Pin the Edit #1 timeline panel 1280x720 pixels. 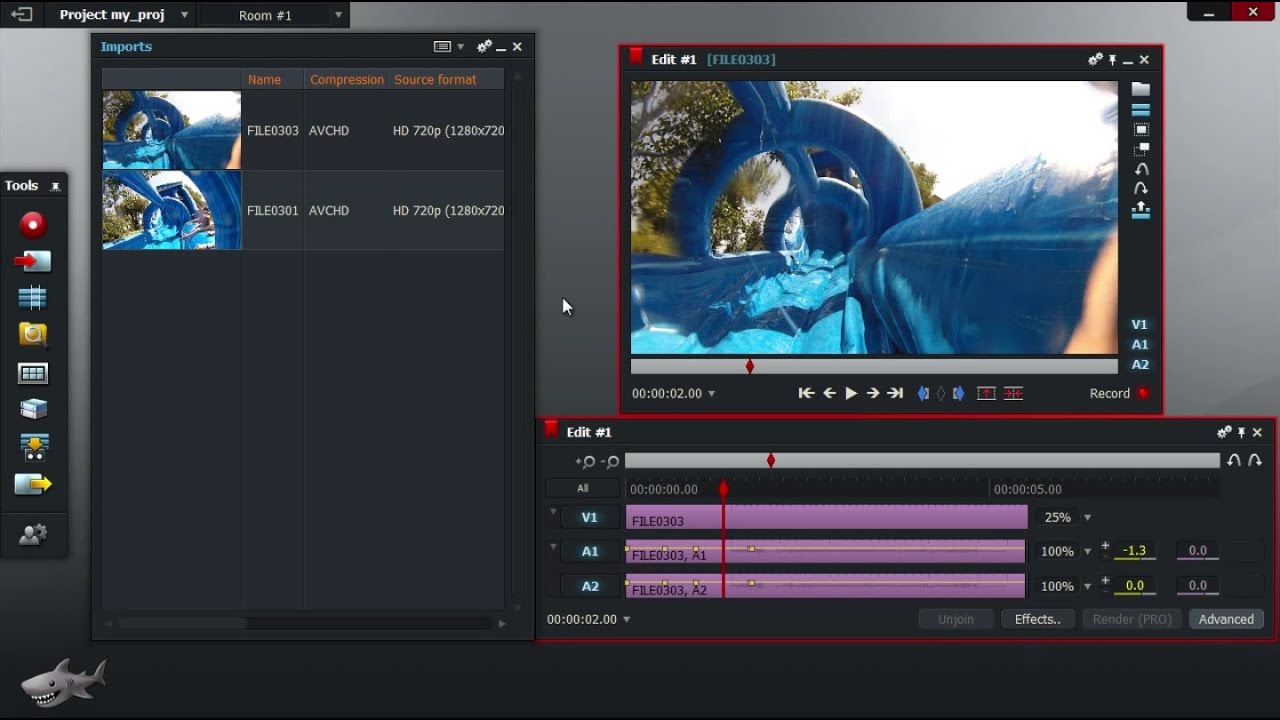(x=1241, y=432)
